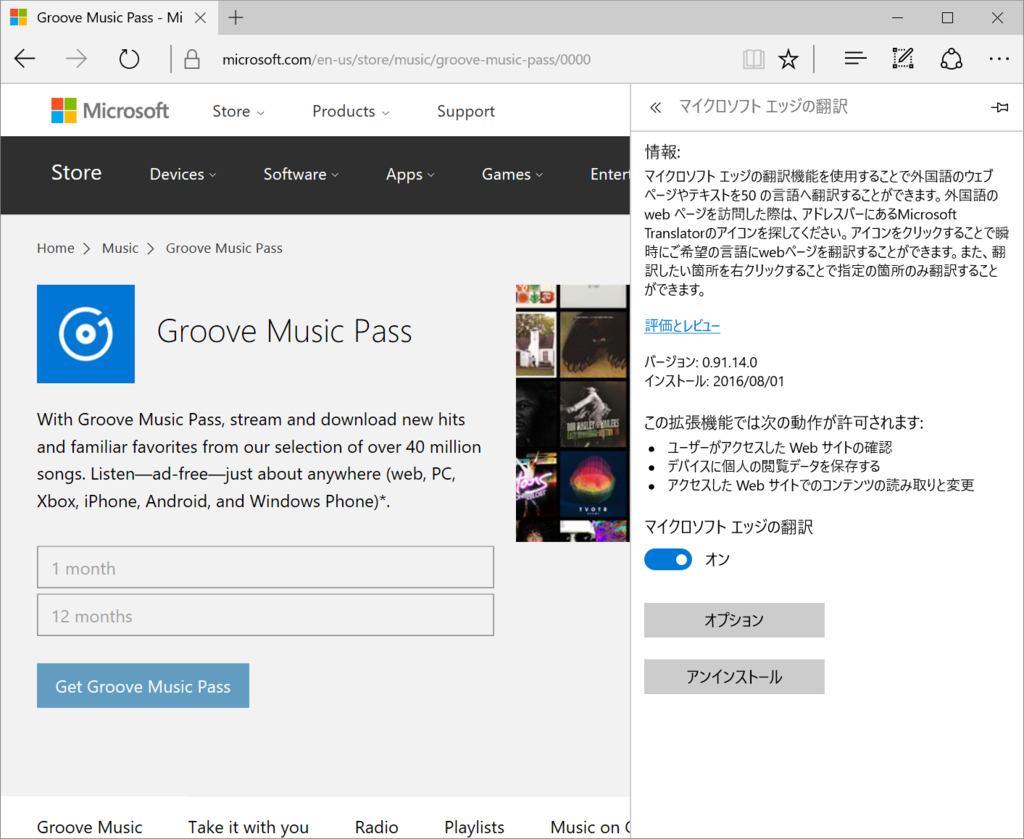Click the Home breadcrumb link
Image resolution: width=1024 pixels, height=839 pixels.
click(56, 248)
